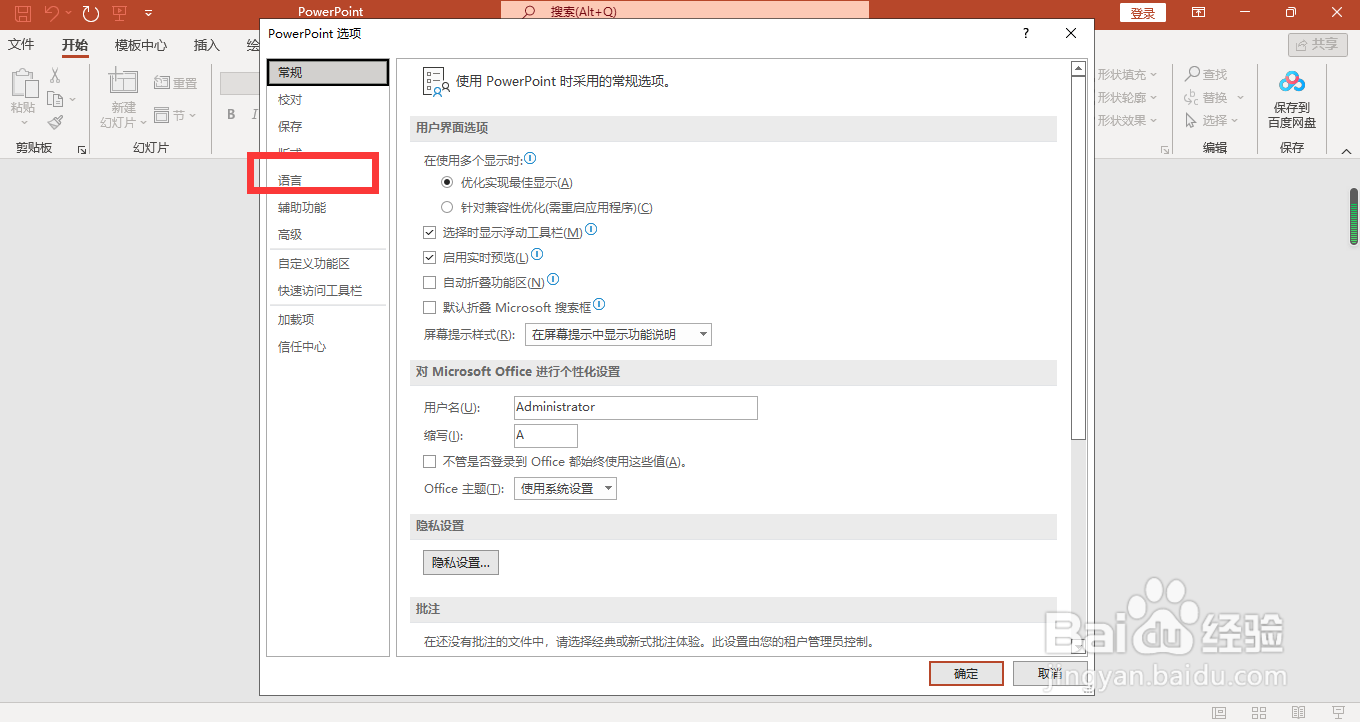
Task: Open the Section (节) dropdown
Action: coord(176,115)
